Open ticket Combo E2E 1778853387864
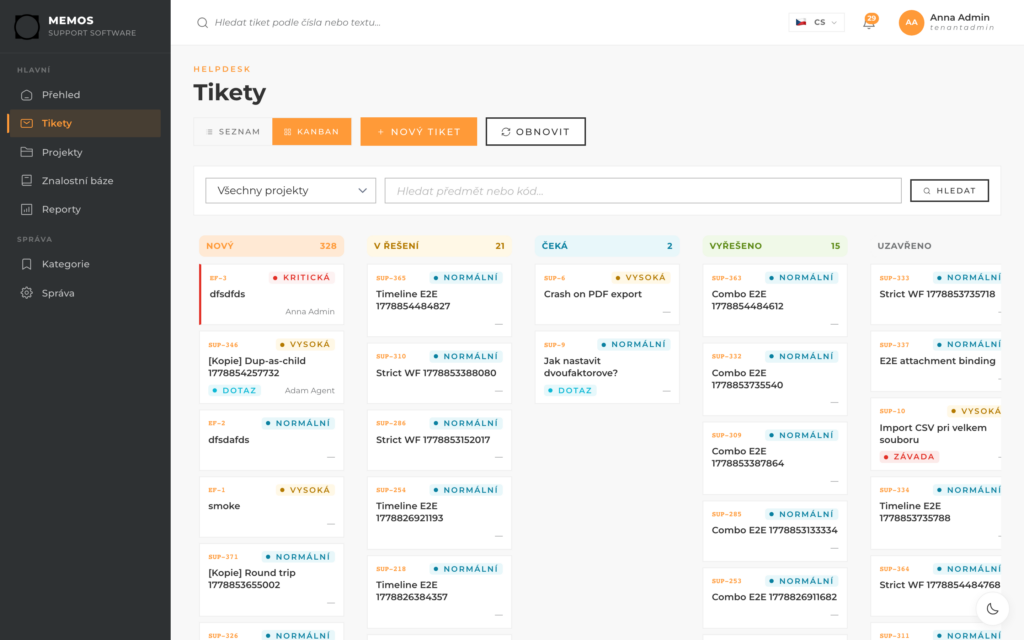The height and width of the screenshot is (640, 1024). click(x=775, y=458)
